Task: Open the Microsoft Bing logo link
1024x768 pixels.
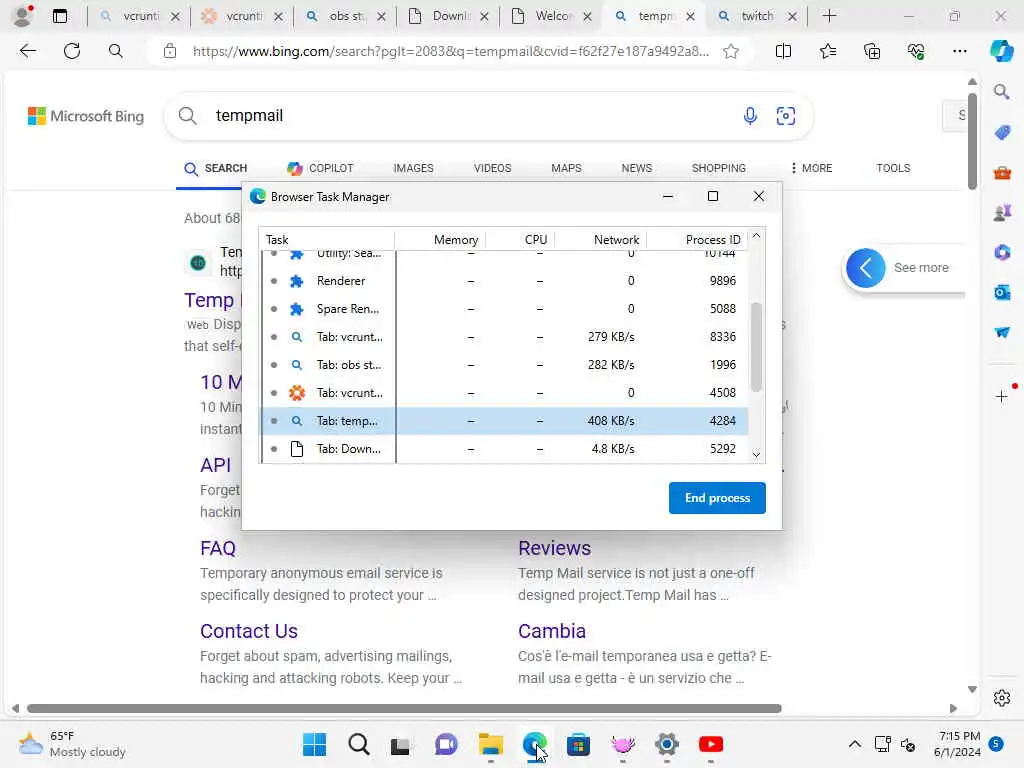Action: click(x=86, y=116)
